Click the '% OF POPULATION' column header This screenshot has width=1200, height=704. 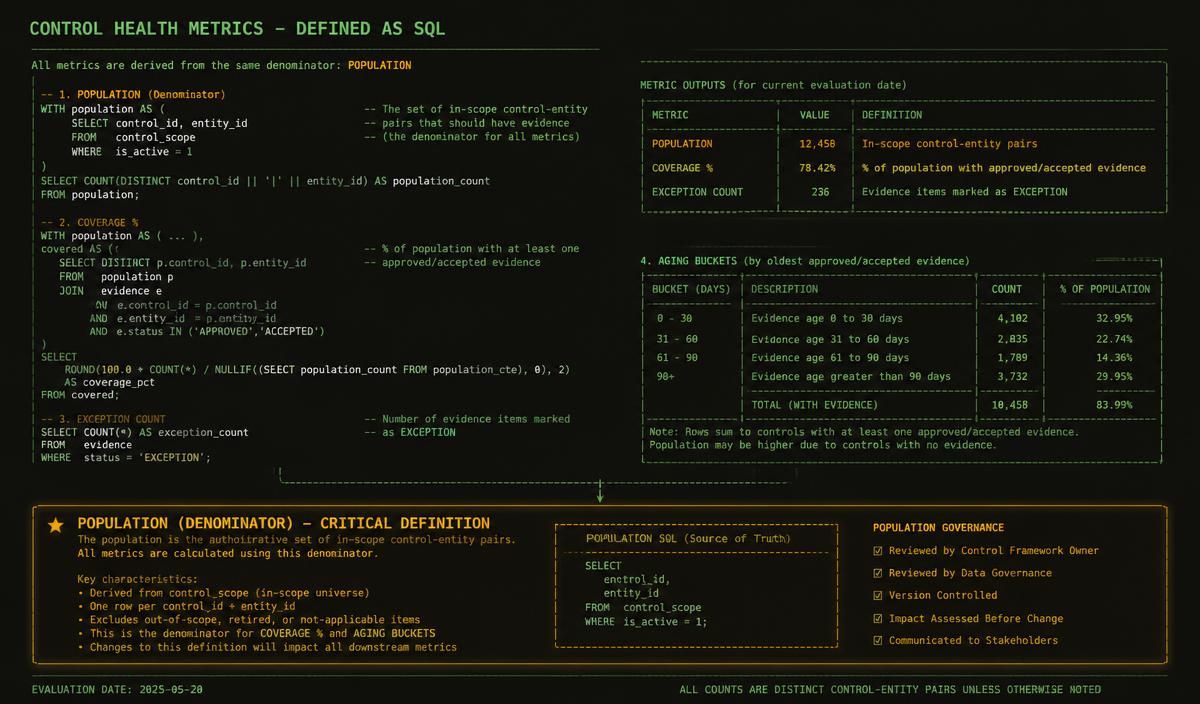point(1105,289)
